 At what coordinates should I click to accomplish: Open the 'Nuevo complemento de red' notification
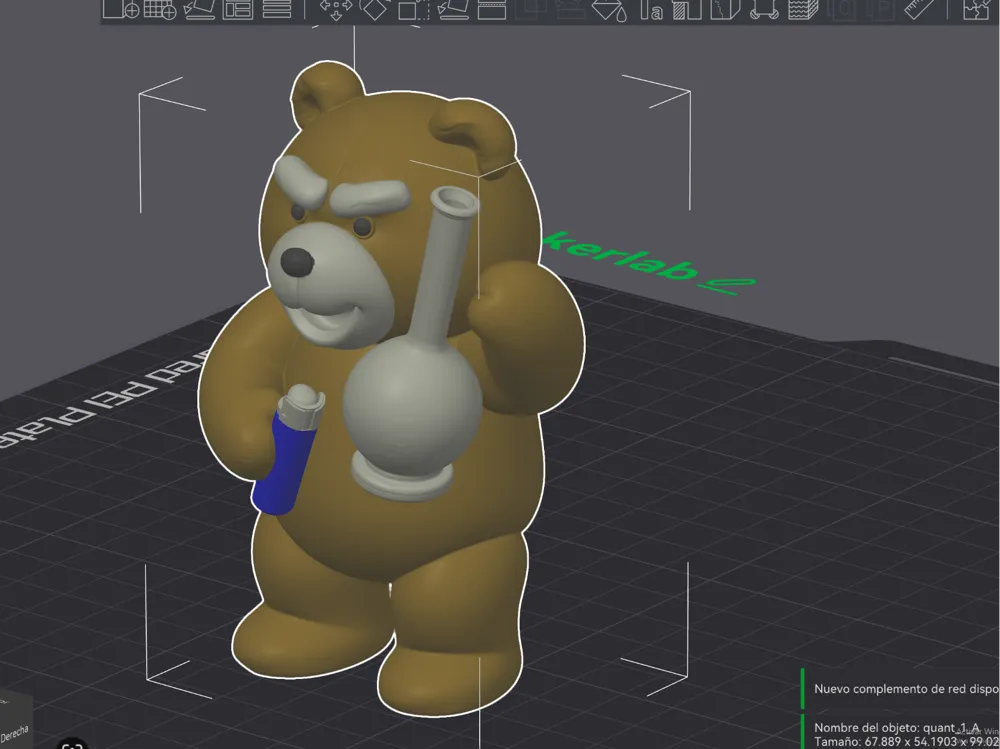[901, 689]
